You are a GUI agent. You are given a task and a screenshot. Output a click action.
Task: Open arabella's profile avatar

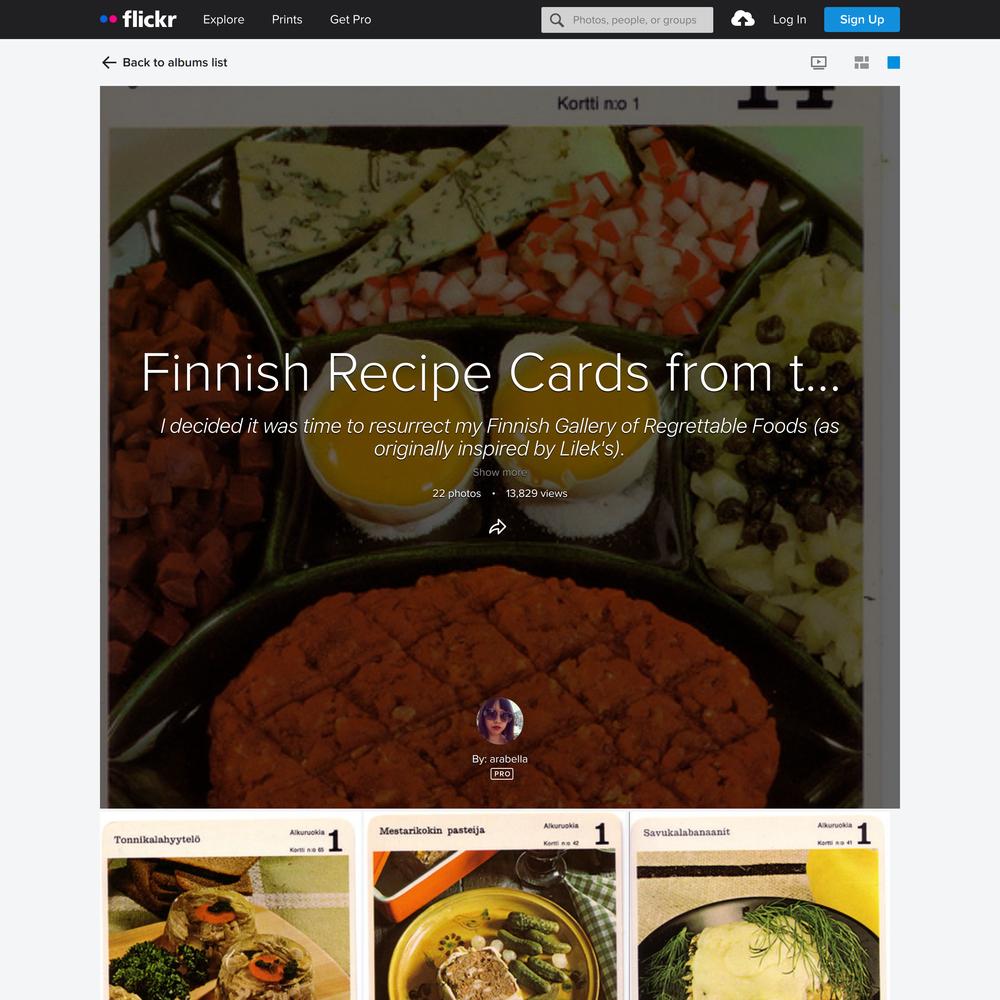click(x=500, y=721)
